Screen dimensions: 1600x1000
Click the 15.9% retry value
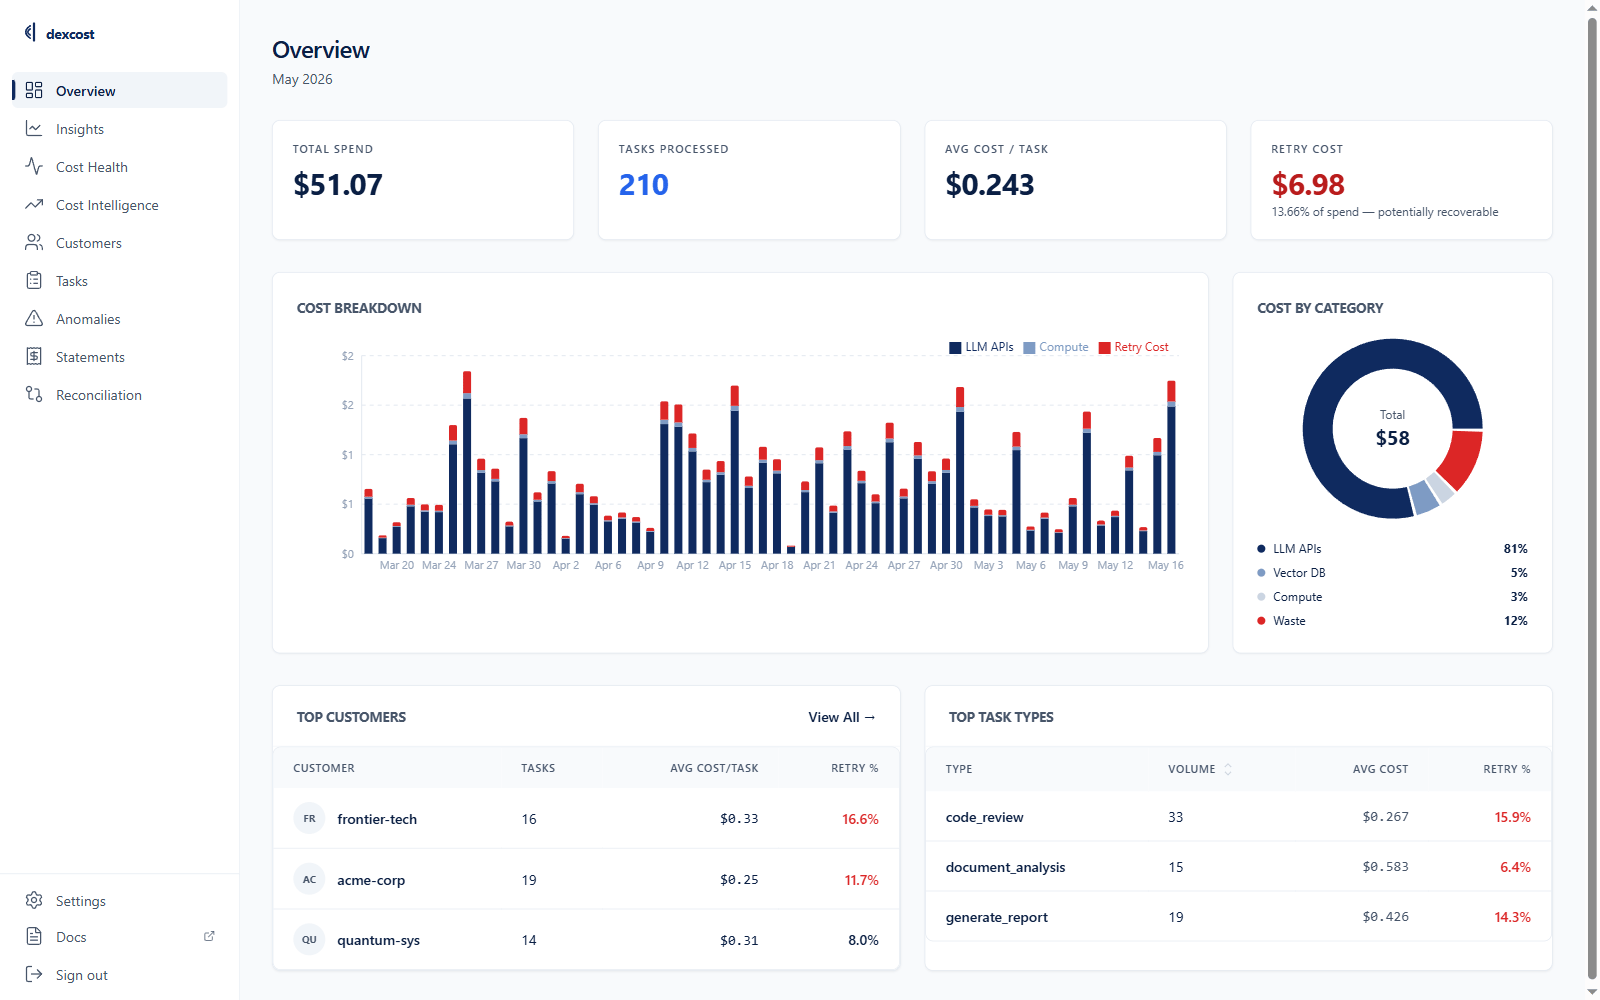pos(1512,817)
